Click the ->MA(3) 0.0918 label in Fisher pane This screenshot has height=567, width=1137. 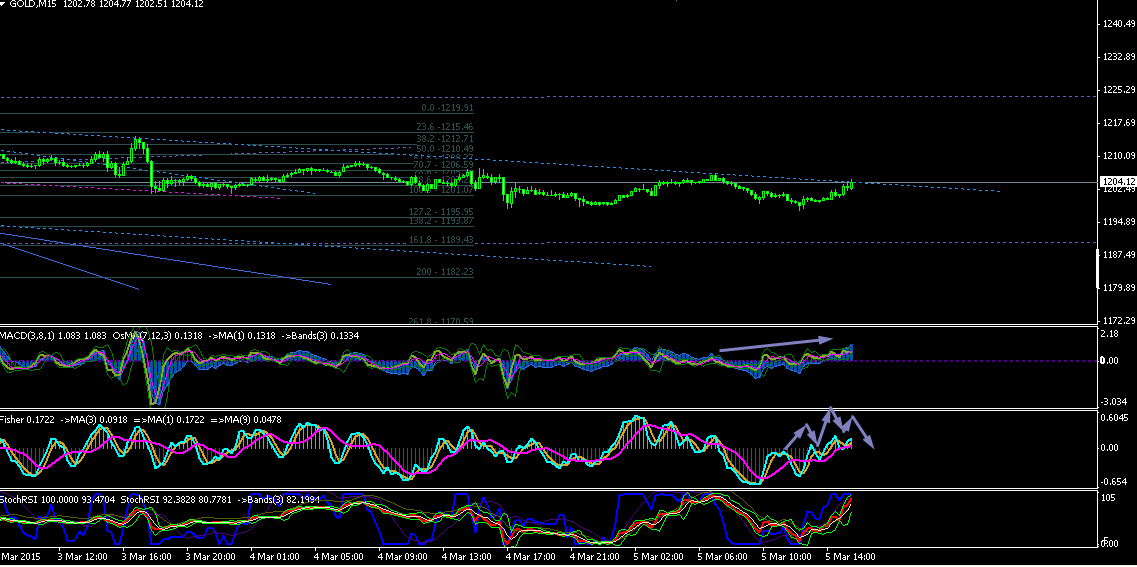coord(93,419)
